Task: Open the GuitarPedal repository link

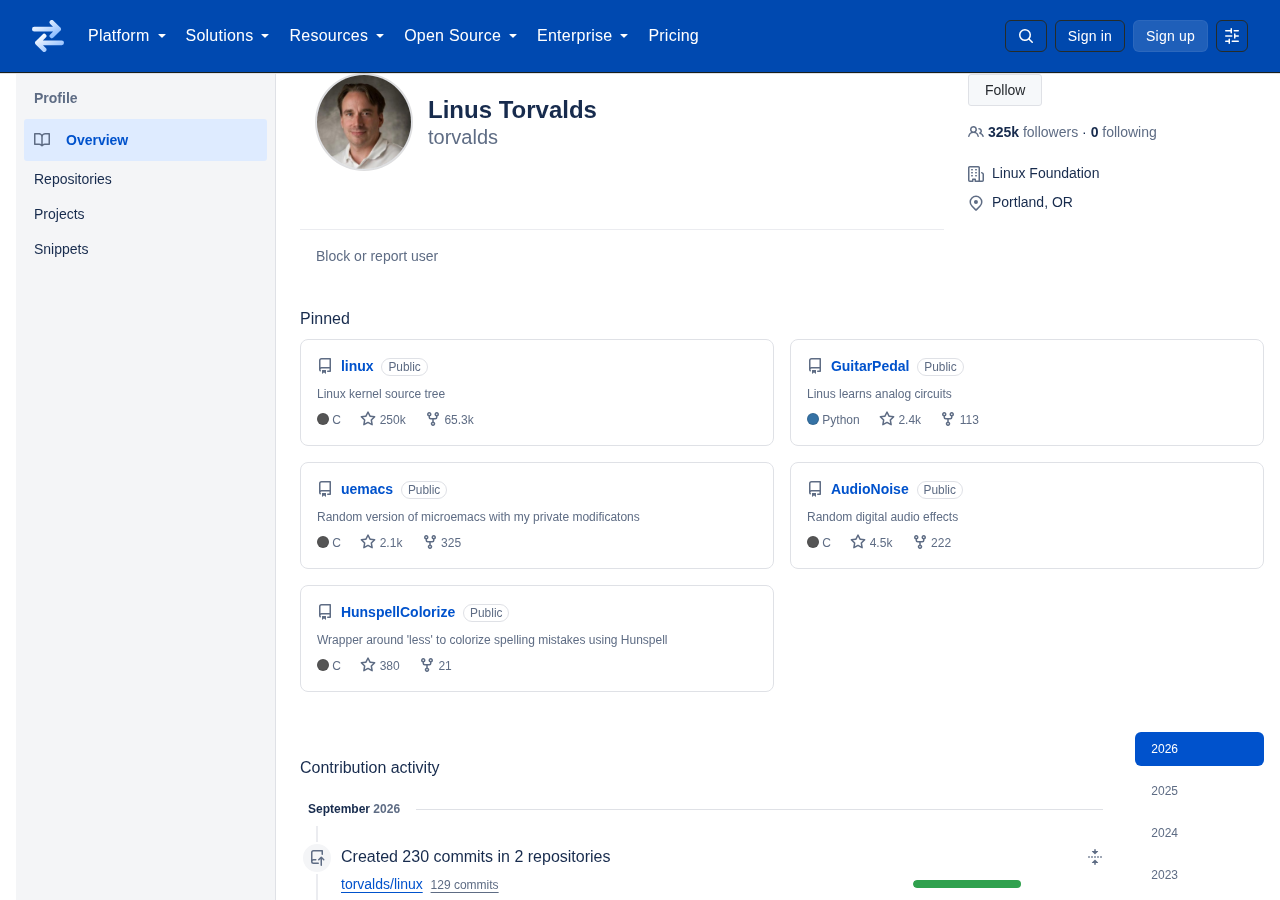Action: click(870, 366)
